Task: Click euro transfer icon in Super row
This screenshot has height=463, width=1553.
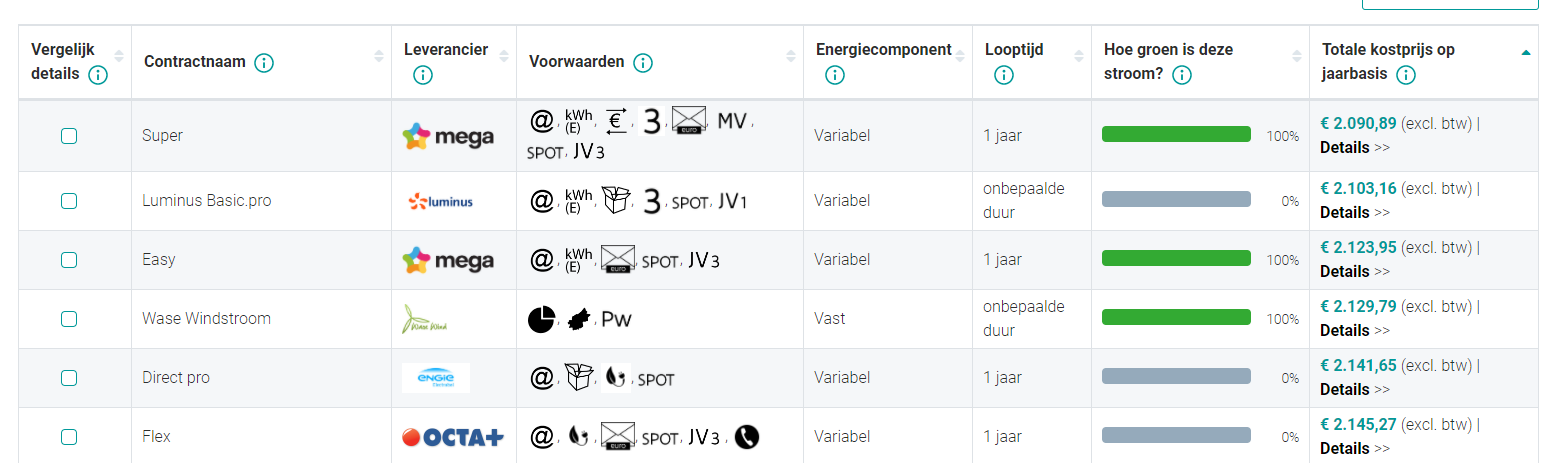Action: [617, 122]
